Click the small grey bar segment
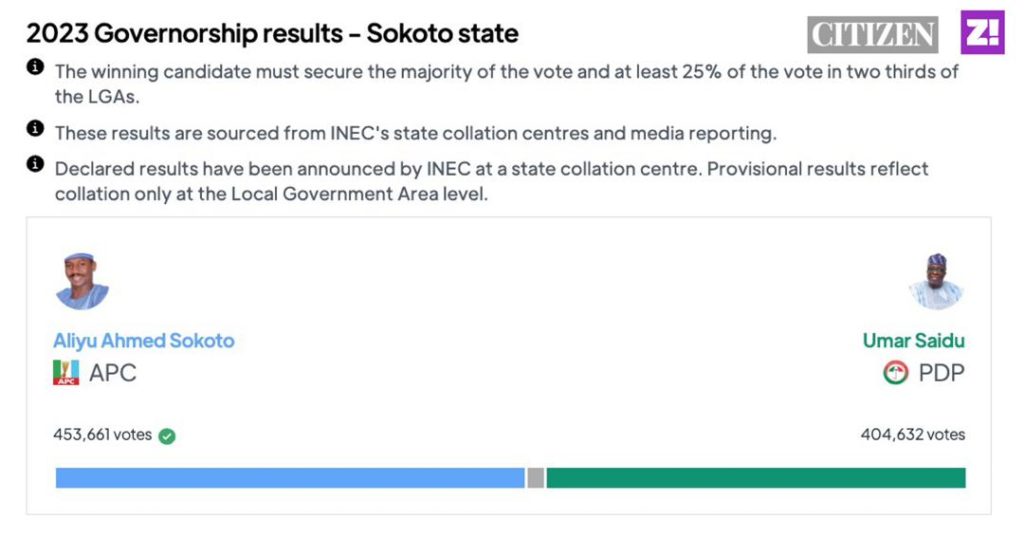The image size is (1024, 556). 536,478
